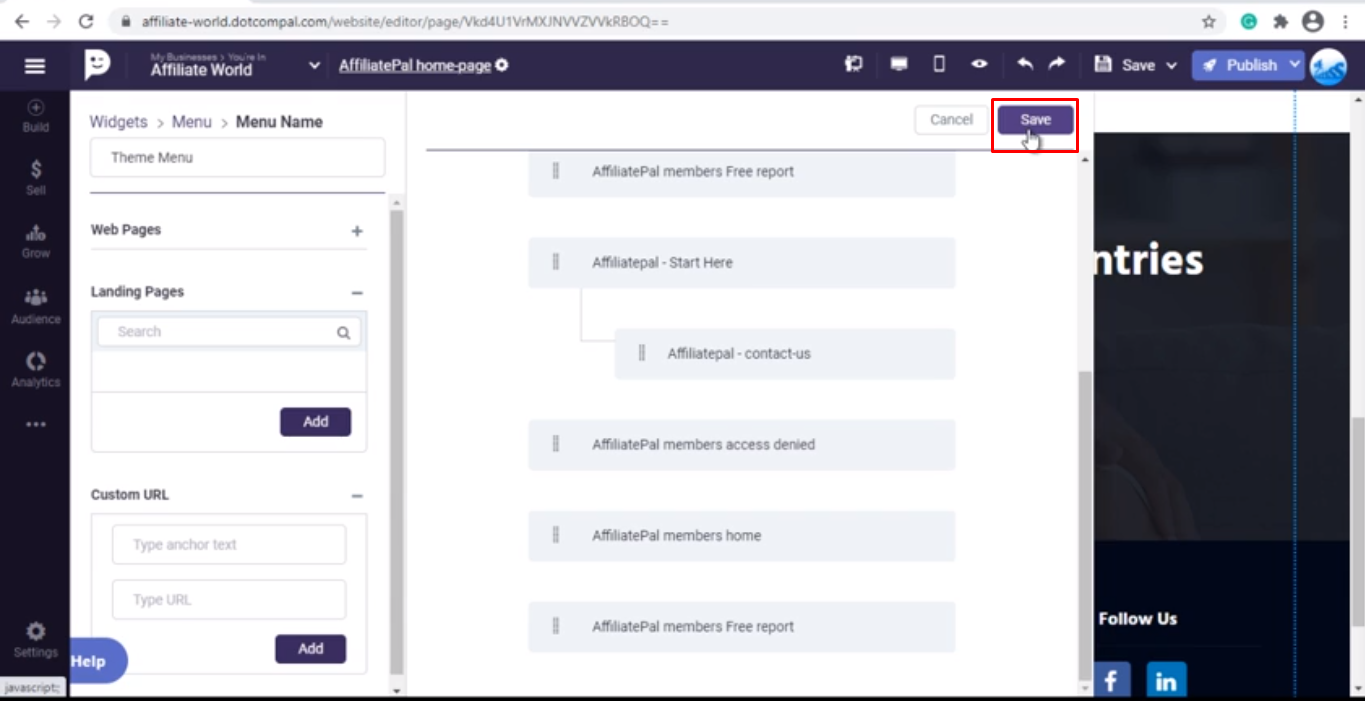Collapse the Landing Pages section

357,293
